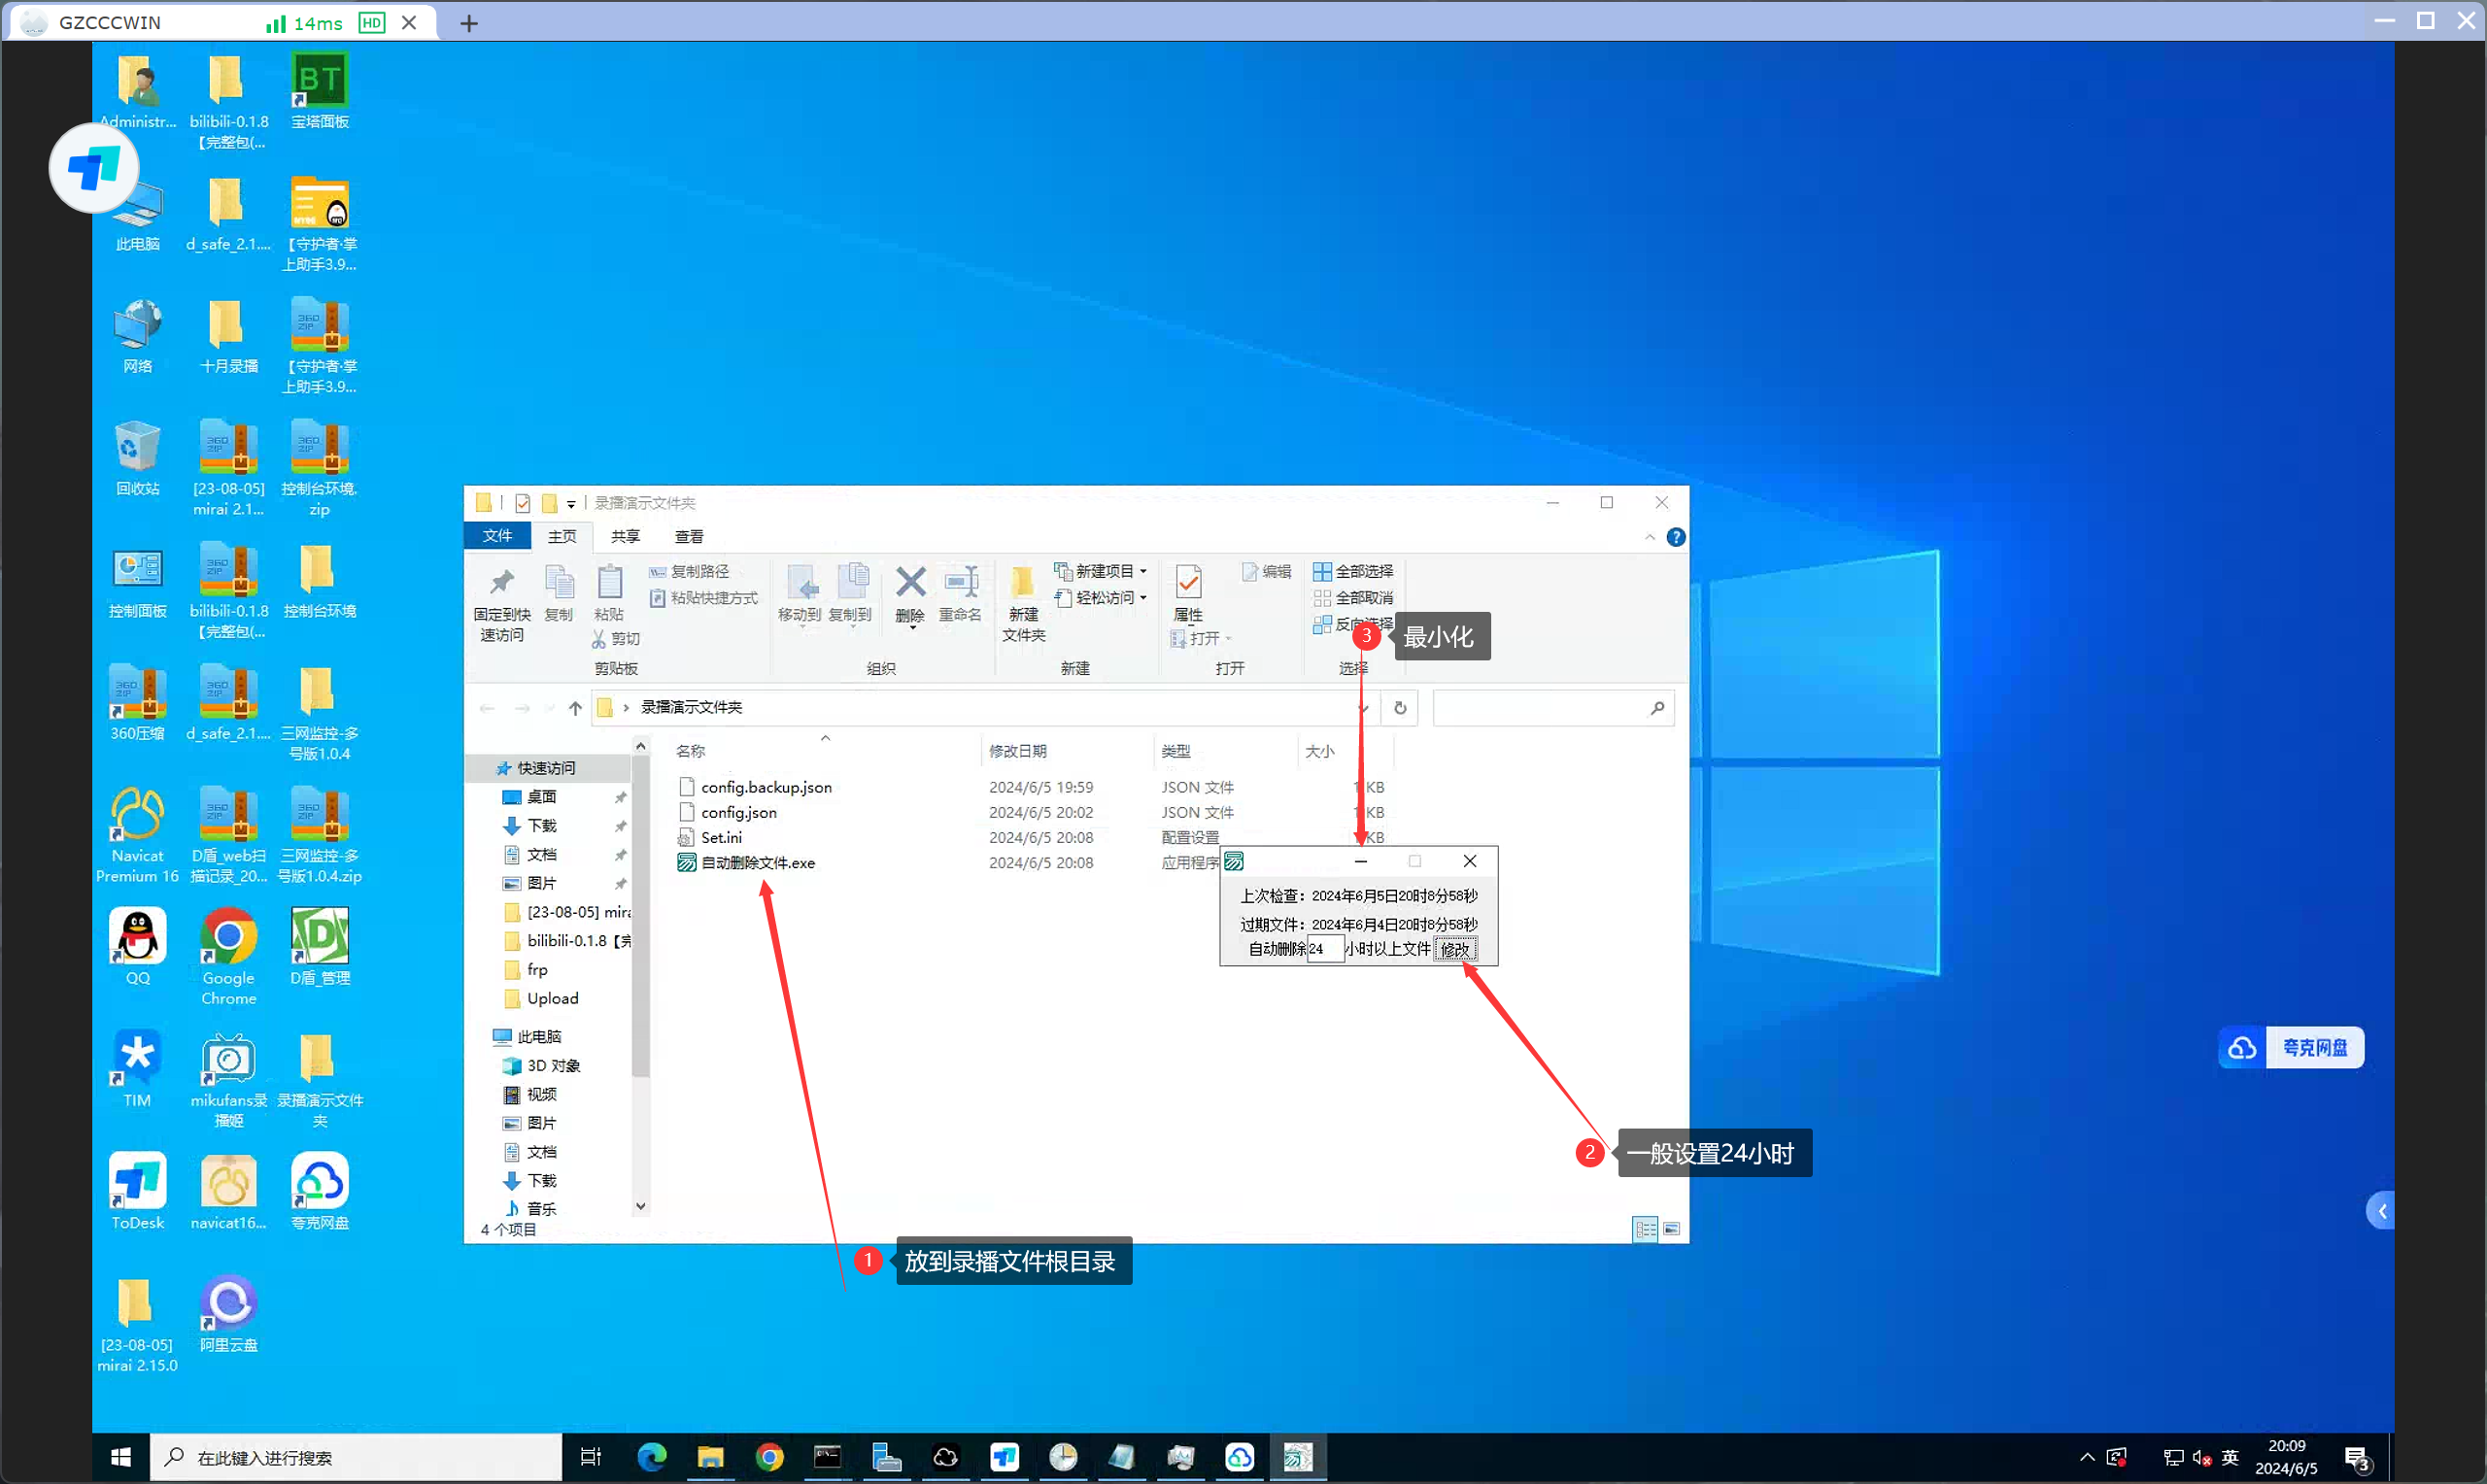Screen dimensions: 2487x1484
Task: Collapse the ribbon with chevron arrow
Action: [x=1649, y=537]
